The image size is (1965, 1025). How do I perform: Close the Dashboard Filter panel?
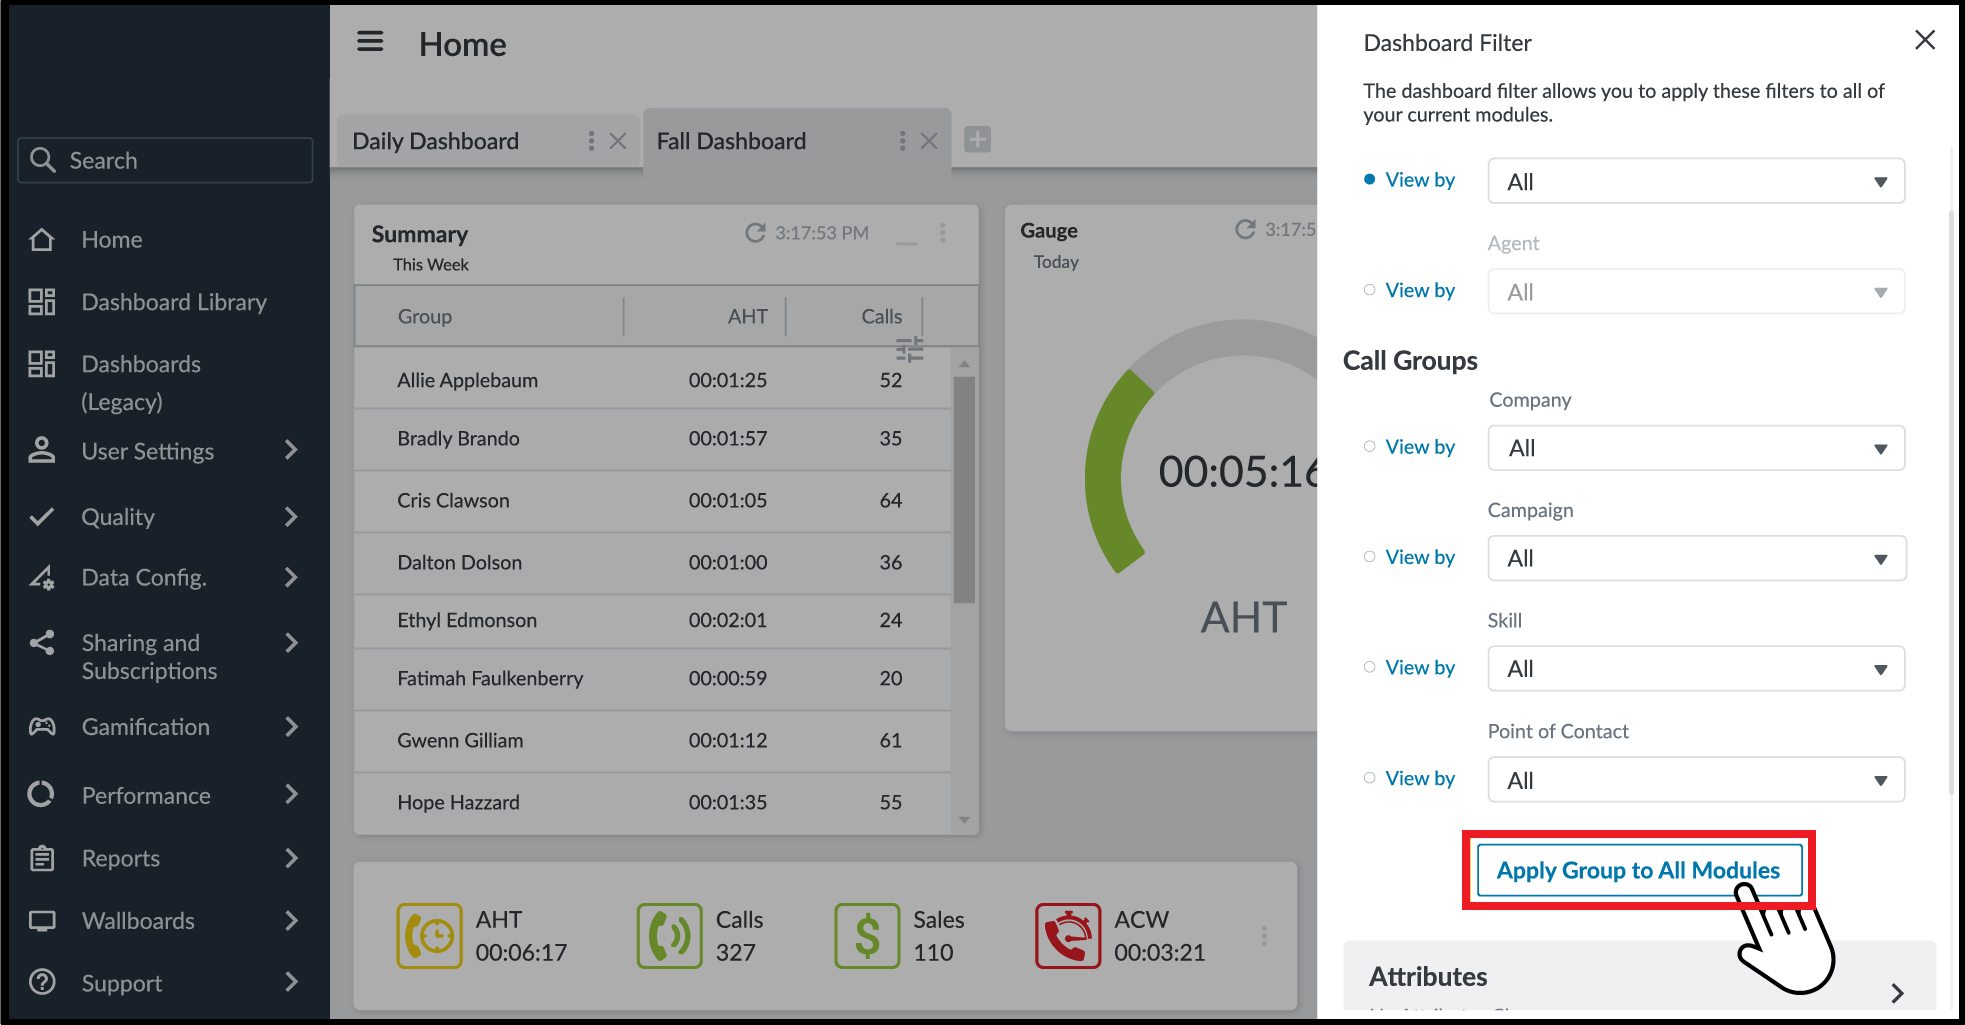tap(1925, 40)
